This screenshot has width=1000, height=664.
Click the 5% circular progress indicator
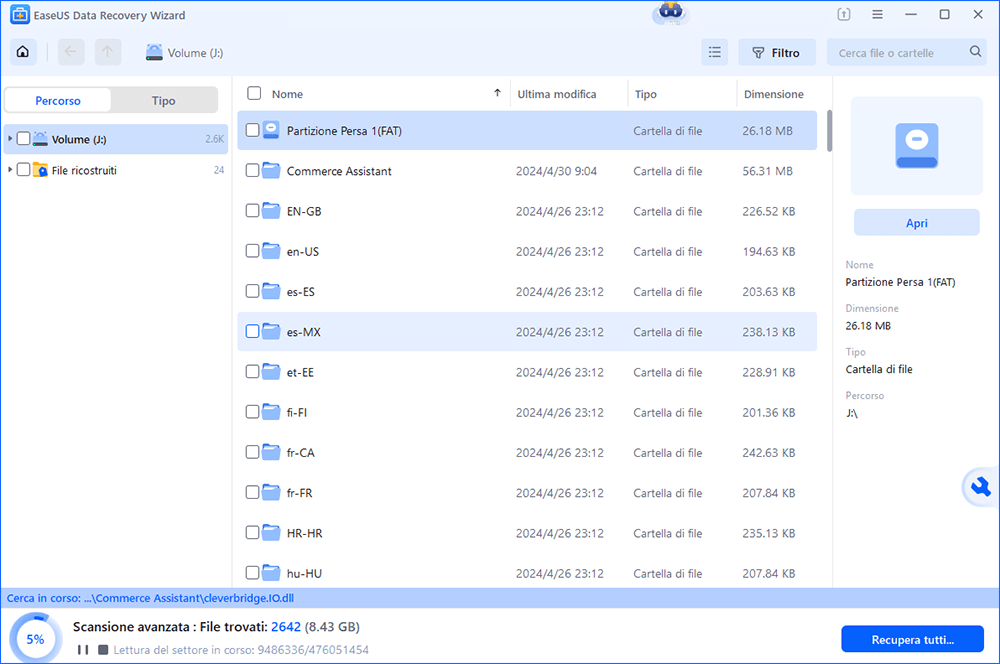point(36,638)
